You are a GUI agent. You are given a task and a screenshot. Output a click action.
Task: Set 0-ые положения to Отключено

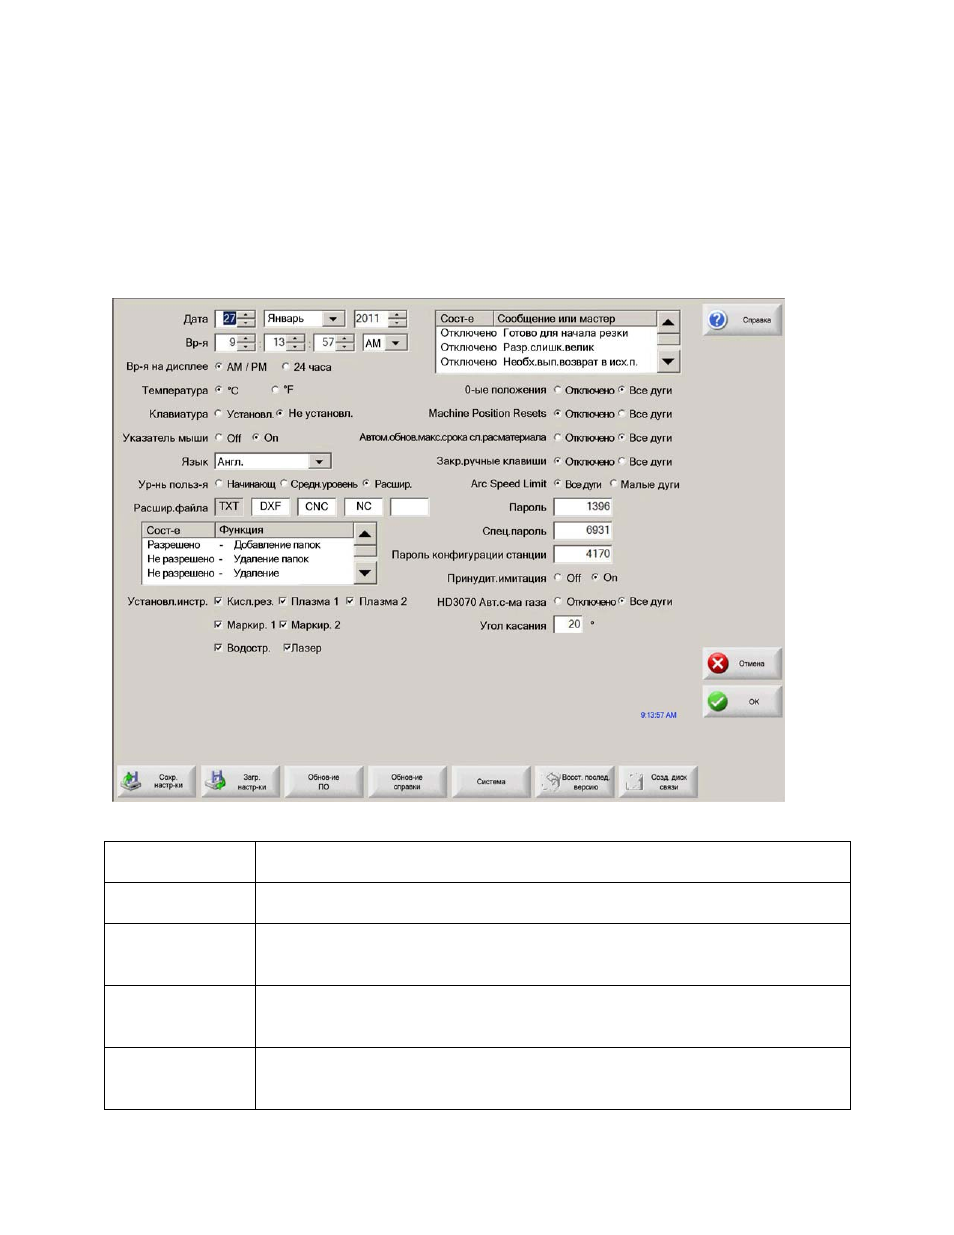[558, 390]
